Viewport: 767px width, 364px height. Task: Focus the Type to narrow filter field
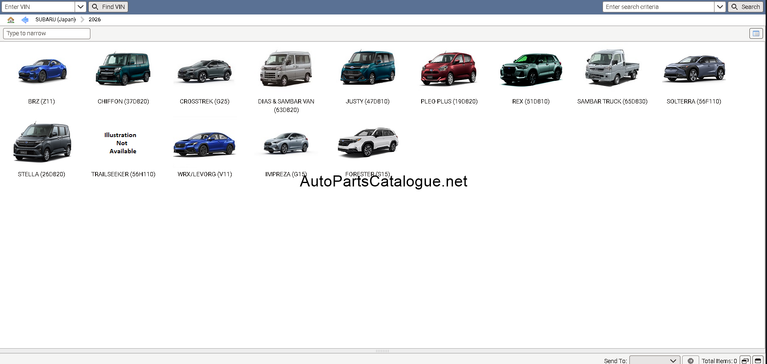click(47, 33)
